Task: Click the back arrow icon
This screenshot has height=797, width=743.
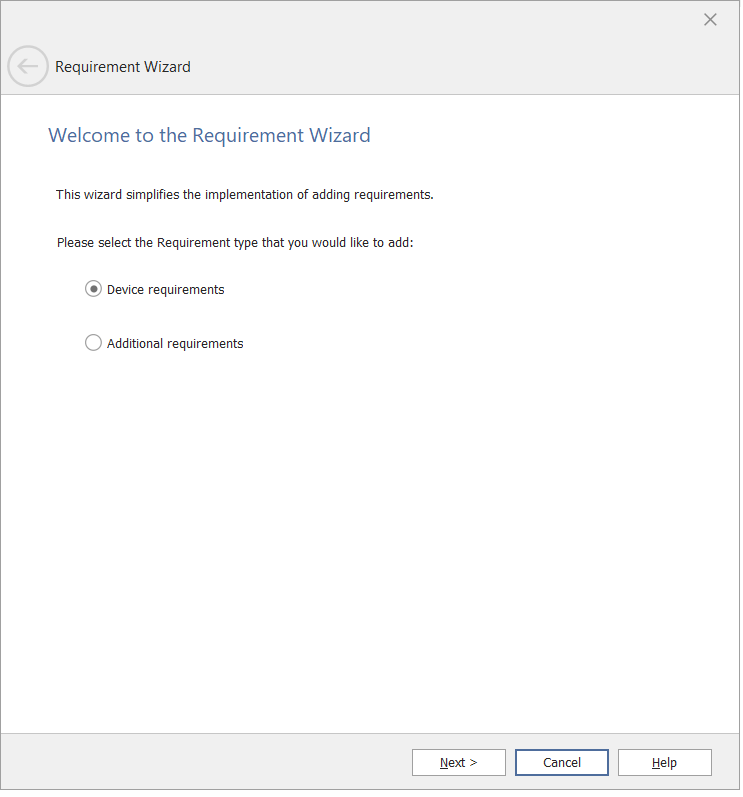Action: (28, 67)
